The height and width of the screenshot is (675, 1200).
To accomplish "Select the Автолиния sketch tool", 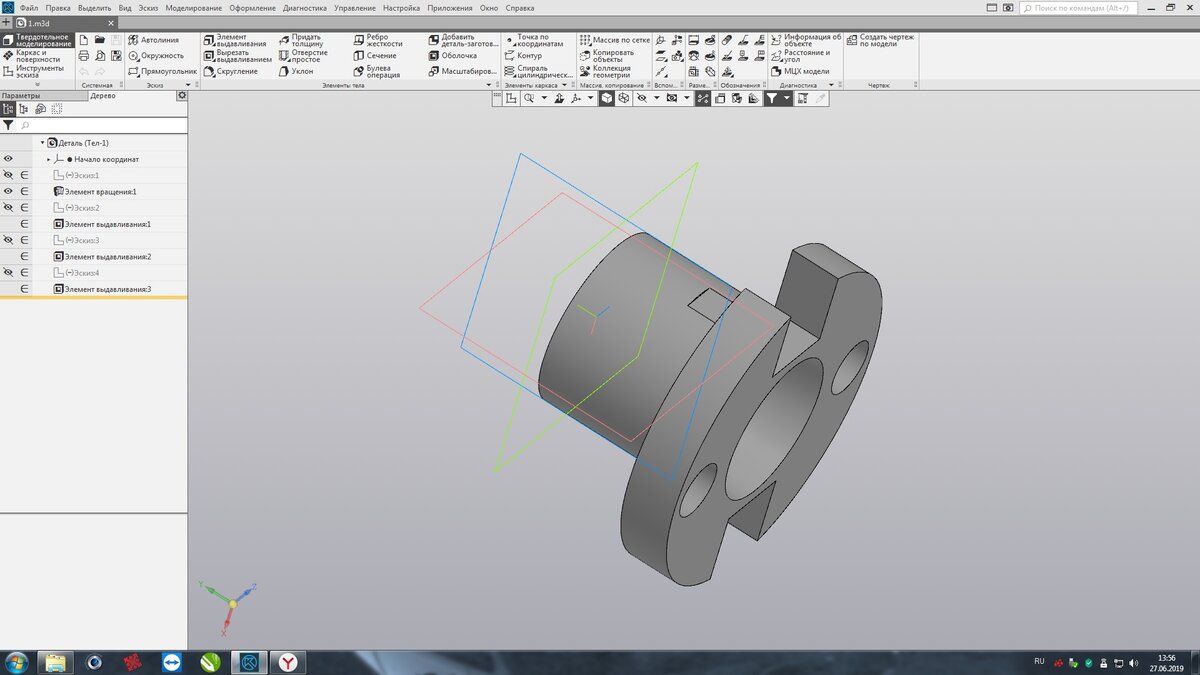I will 153,40.
